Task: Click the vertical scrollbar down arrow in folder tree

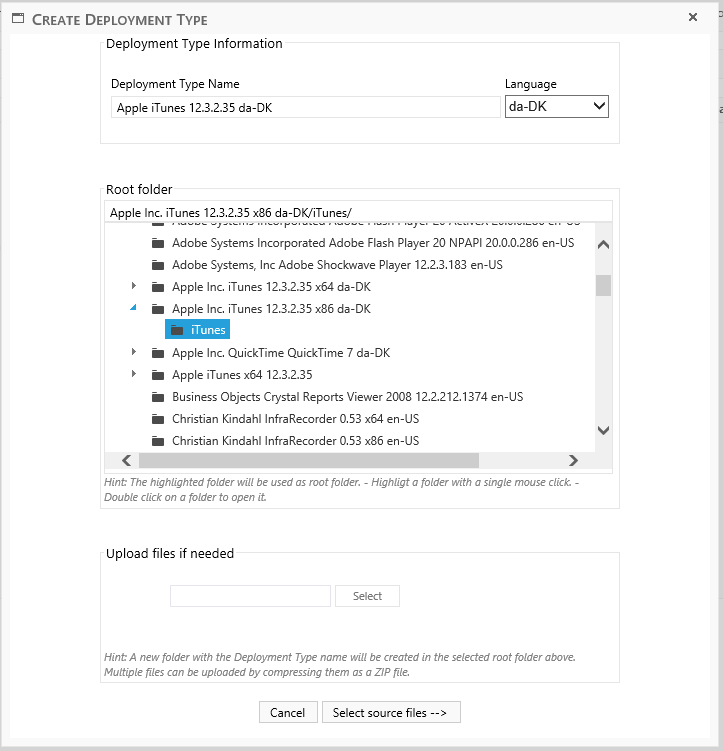Action: 603,430
